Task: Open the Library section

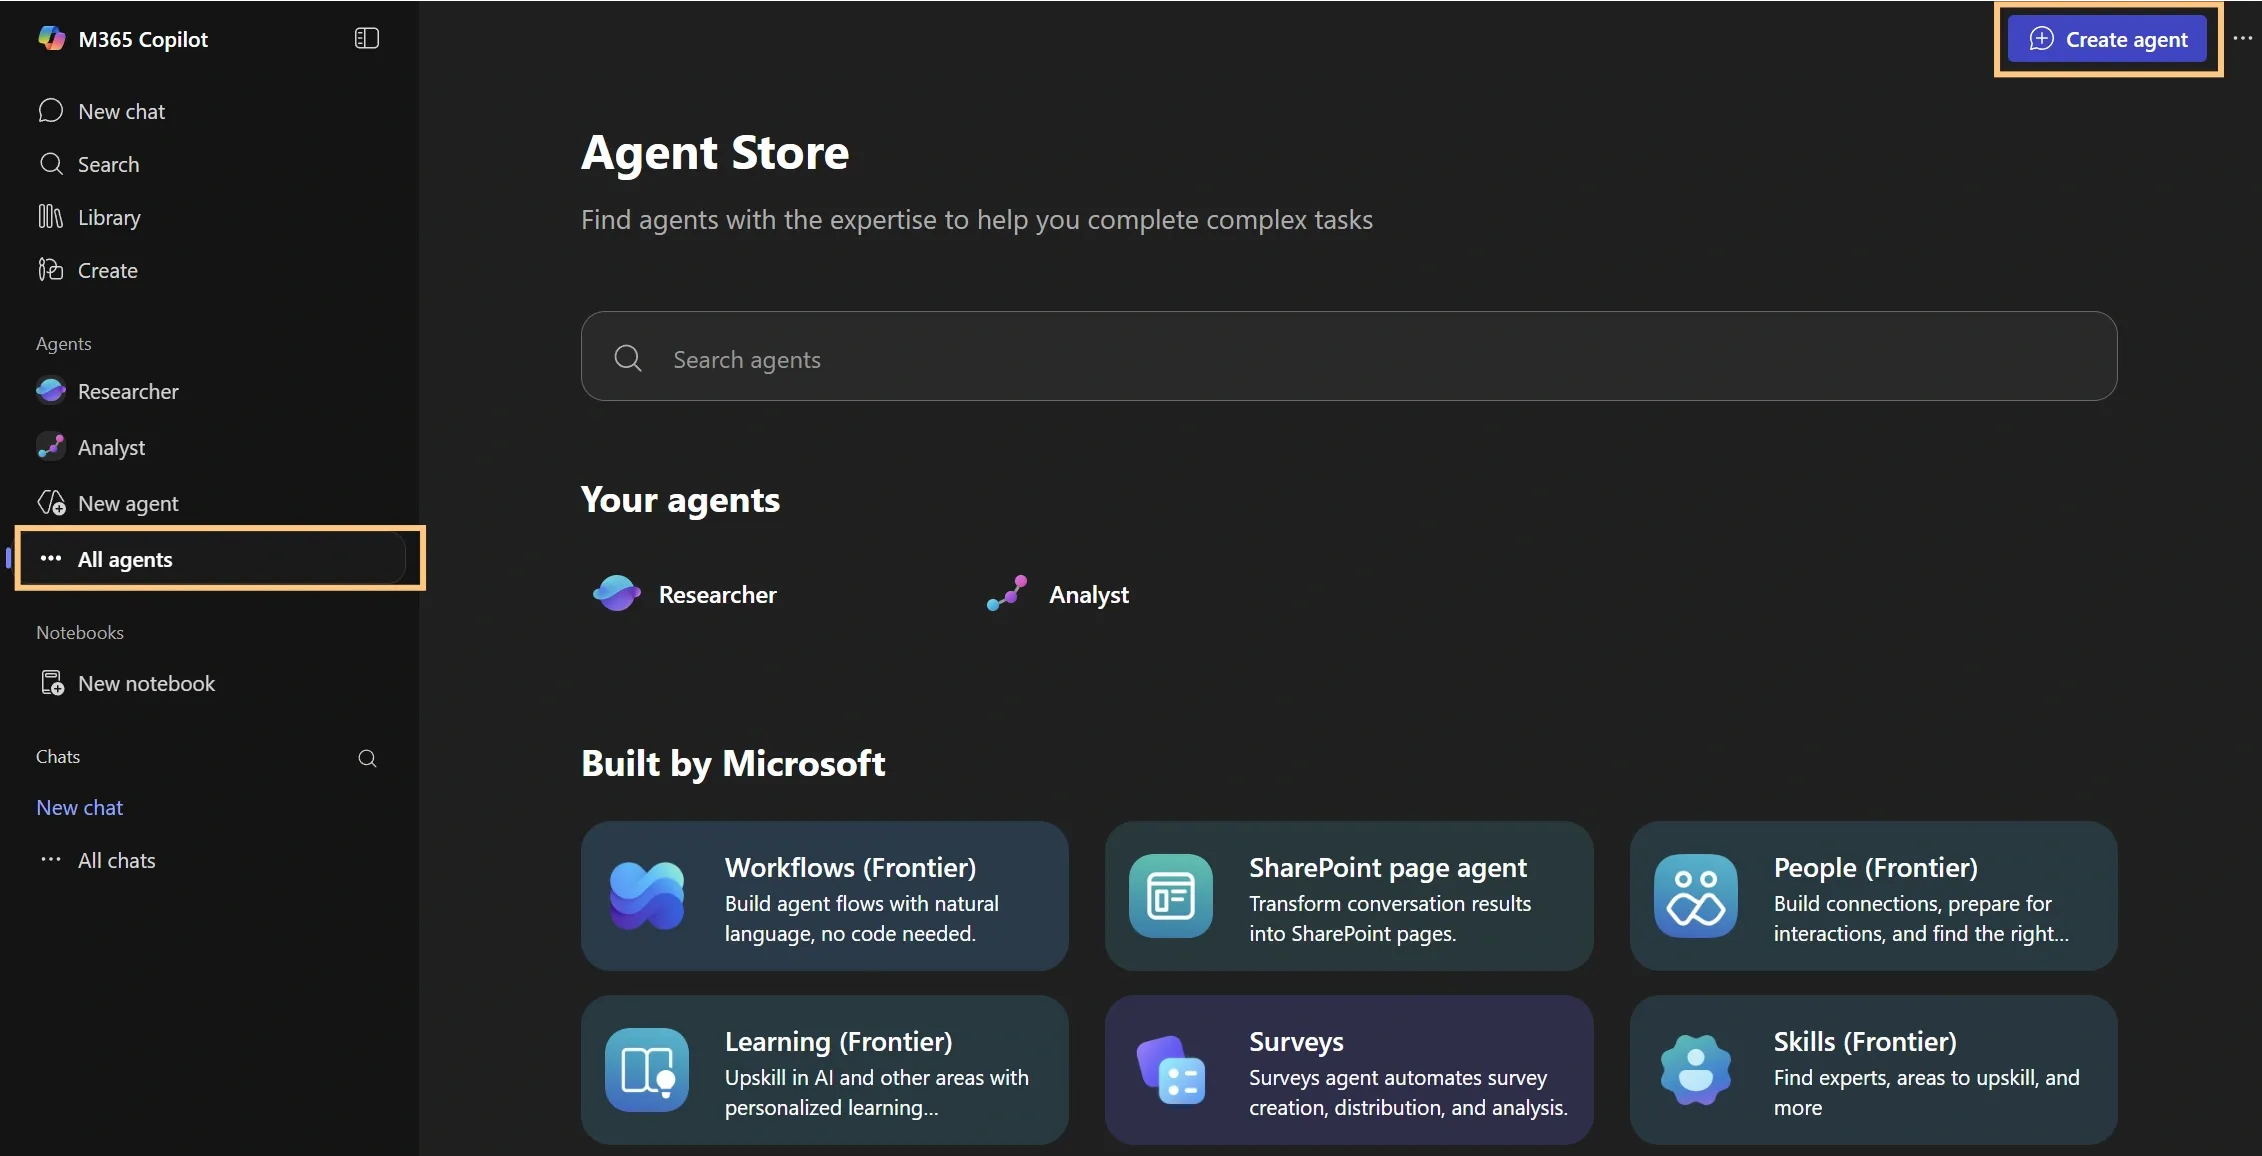Action: [108, 217]
